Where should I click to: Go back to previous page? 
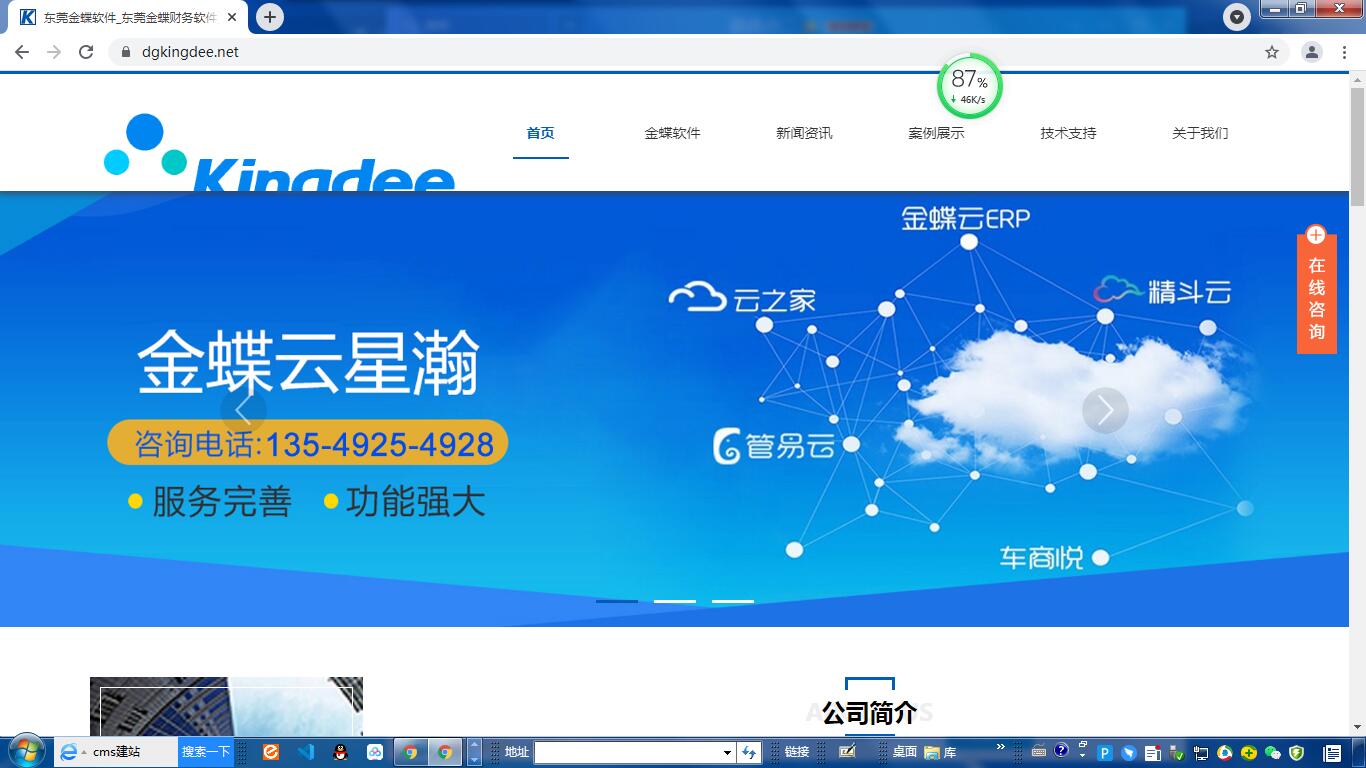pos(22,52)
